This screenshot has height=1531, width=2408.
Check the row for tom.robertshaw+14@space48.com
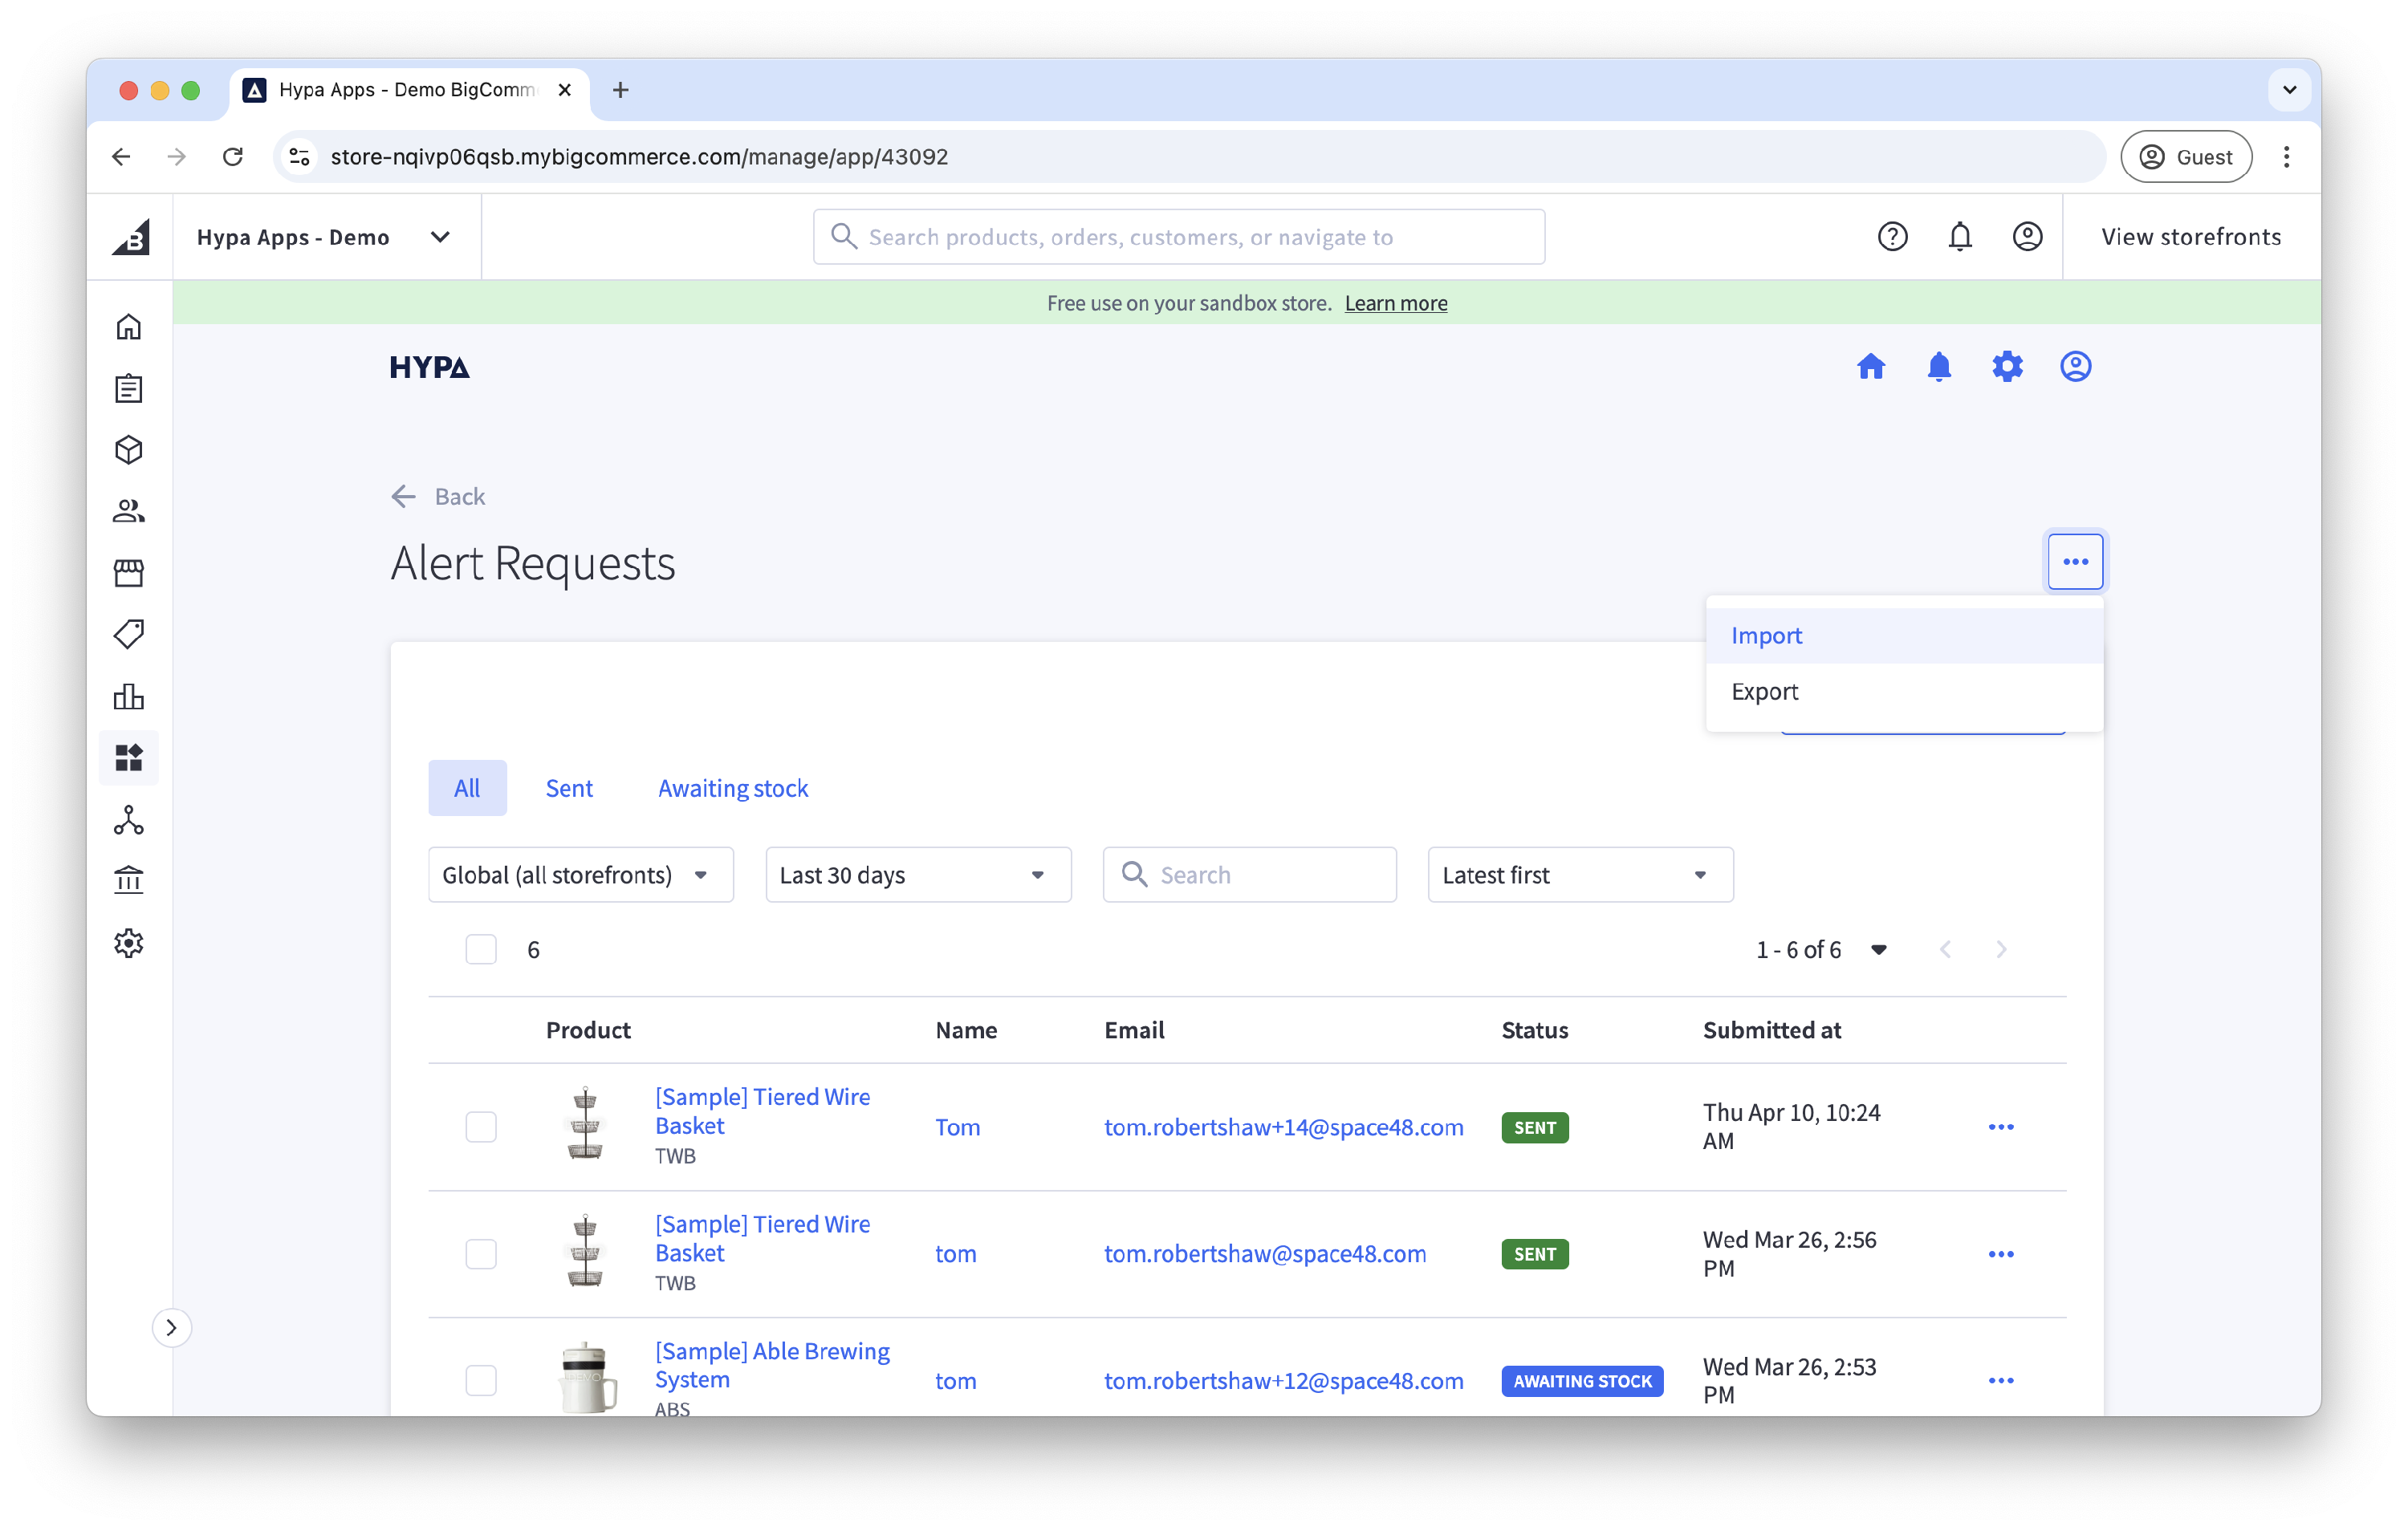[x=481, y=1127]
